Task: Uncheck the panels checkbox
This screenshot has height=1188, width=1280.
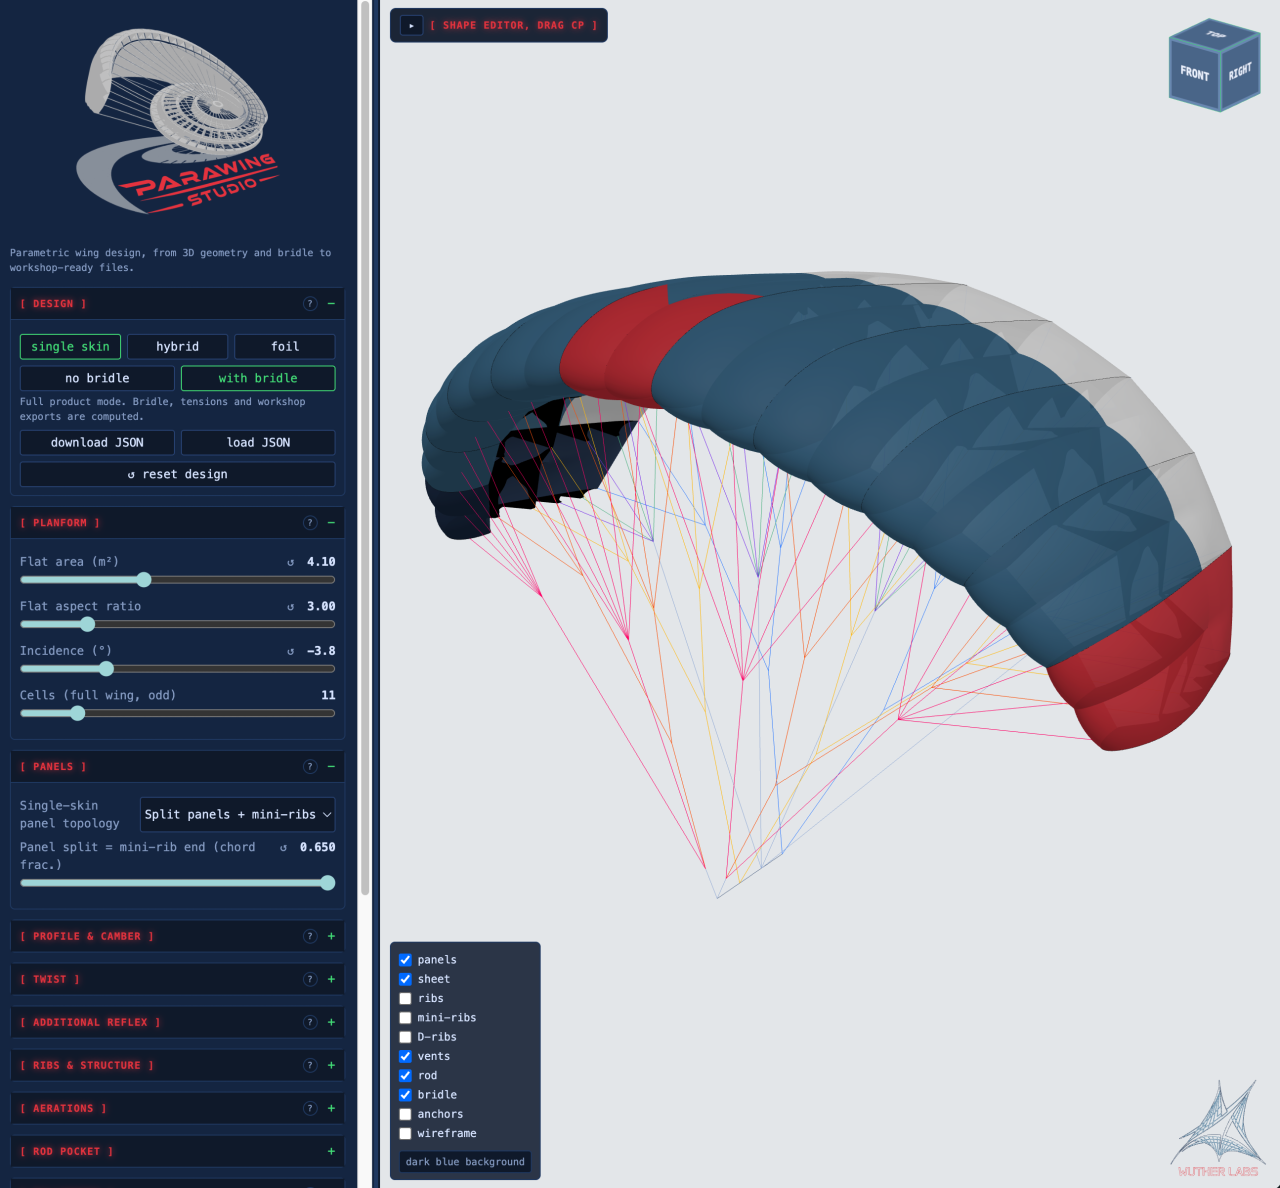Action: tap(405, 960)
